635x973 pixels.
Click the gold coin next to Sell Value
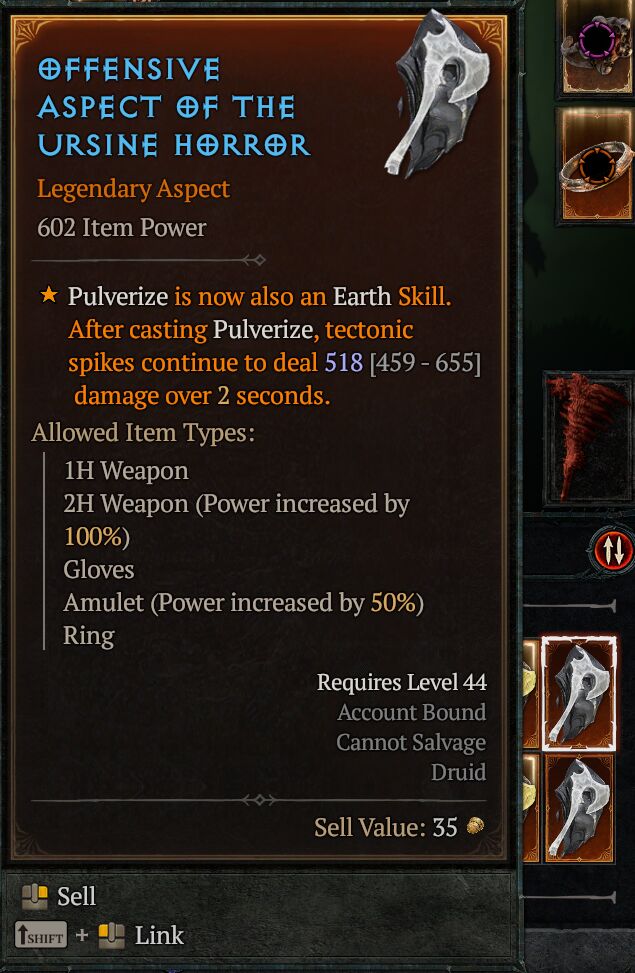coord(475,826)
